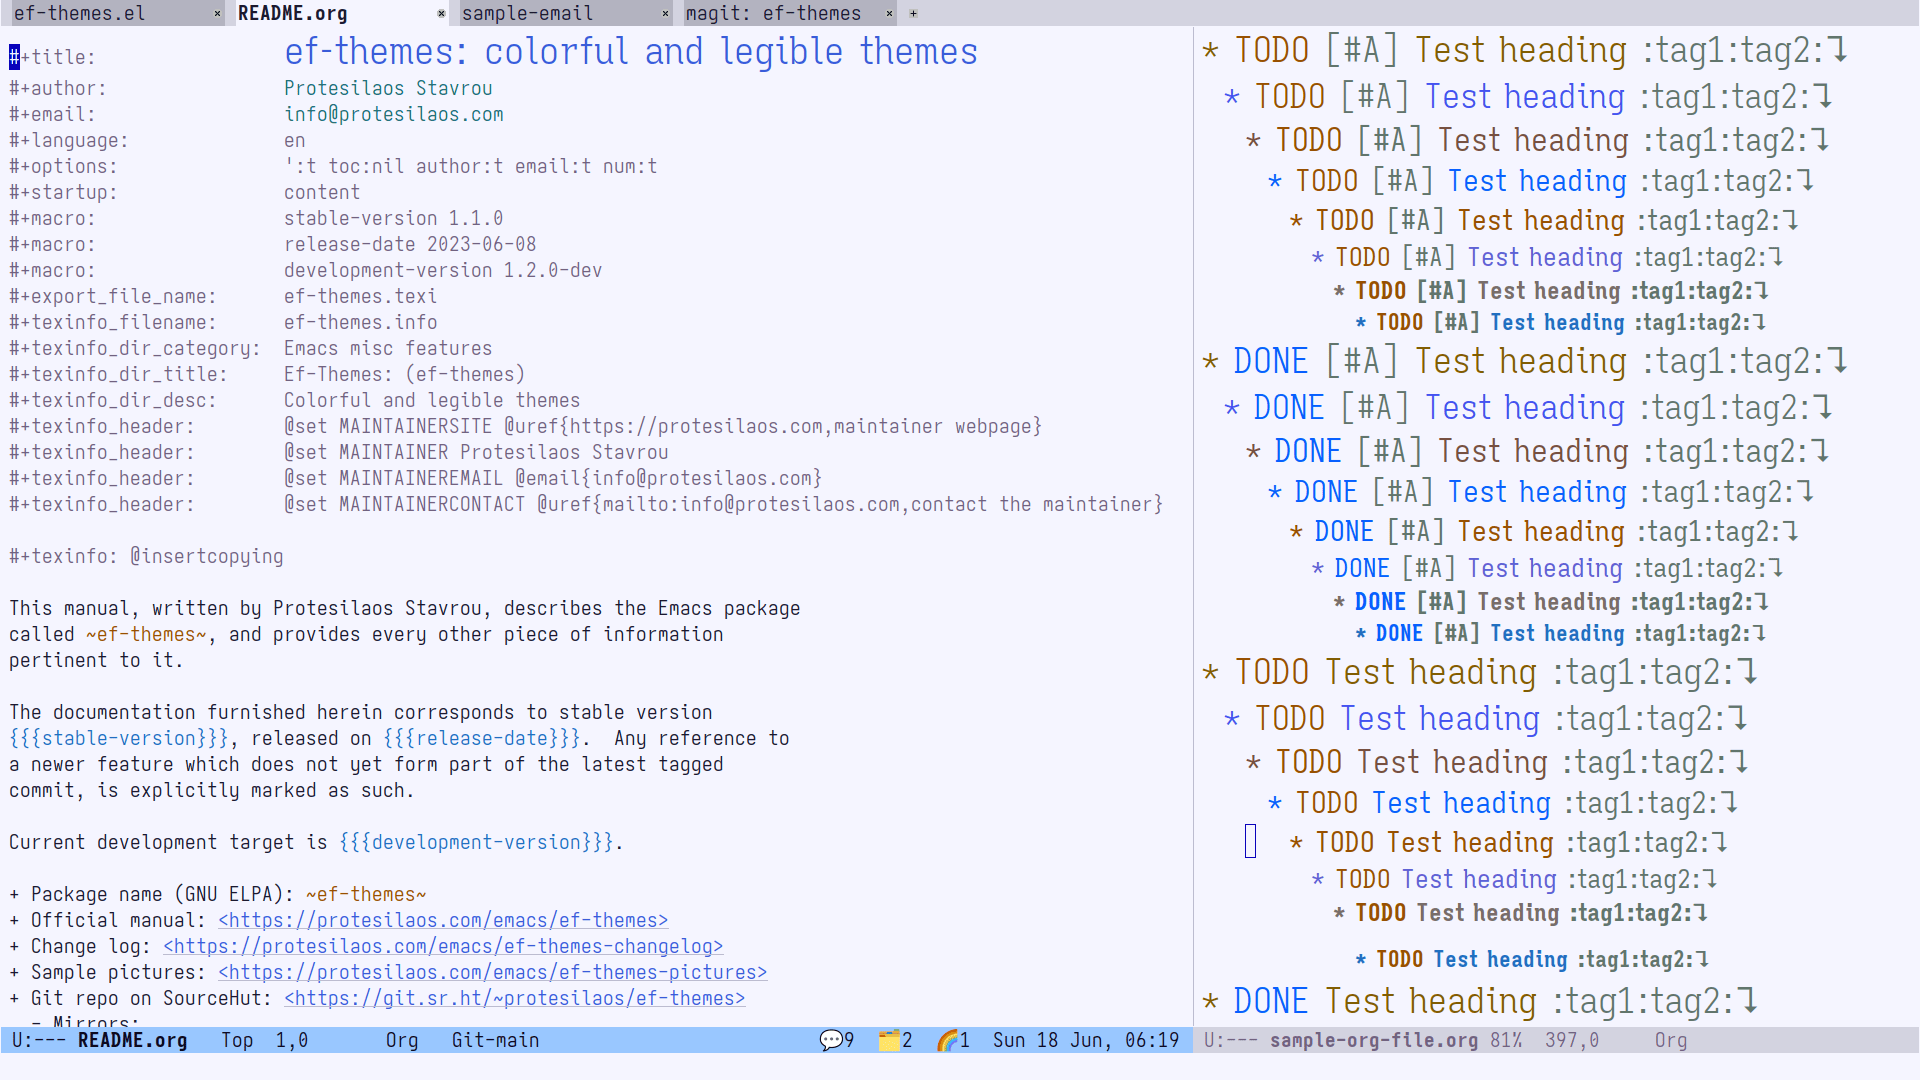1920x1080 pixels.
Task: Click the Org major mode indicator for README.org
Action: (x=402, y=1040)
